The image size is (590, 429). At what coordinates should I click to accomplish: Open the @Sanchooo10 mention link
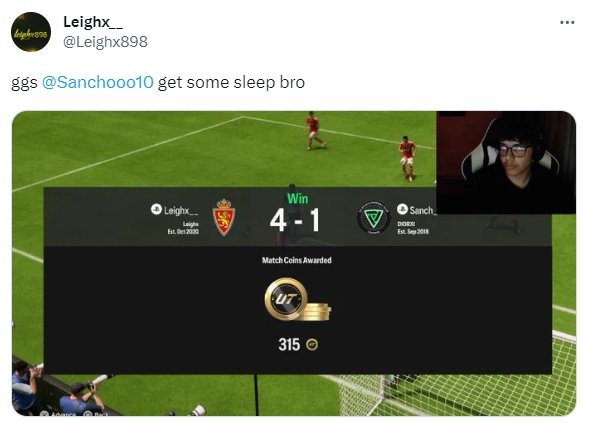pos(97,82)
